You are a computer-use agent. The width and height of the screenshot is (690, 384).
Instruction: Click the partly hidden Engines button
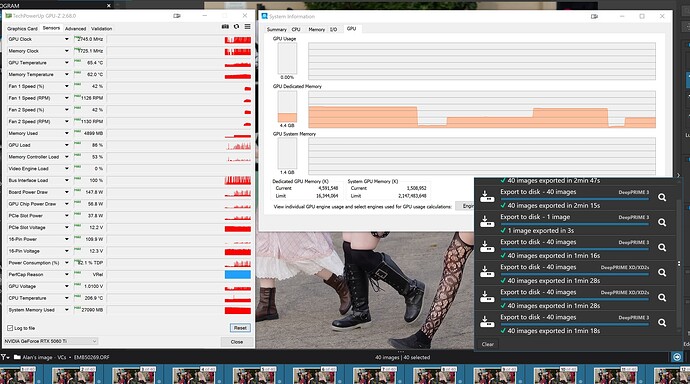[x=465, y=206]
